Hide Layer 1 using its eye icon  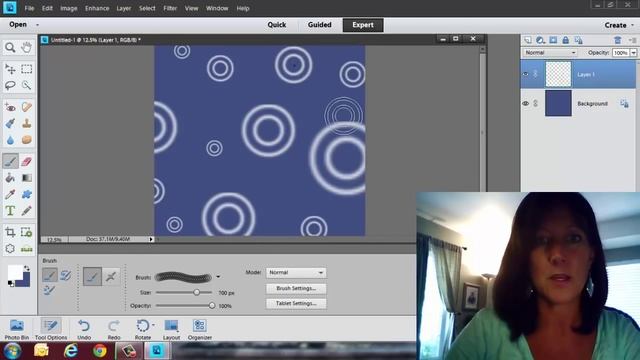526,74
